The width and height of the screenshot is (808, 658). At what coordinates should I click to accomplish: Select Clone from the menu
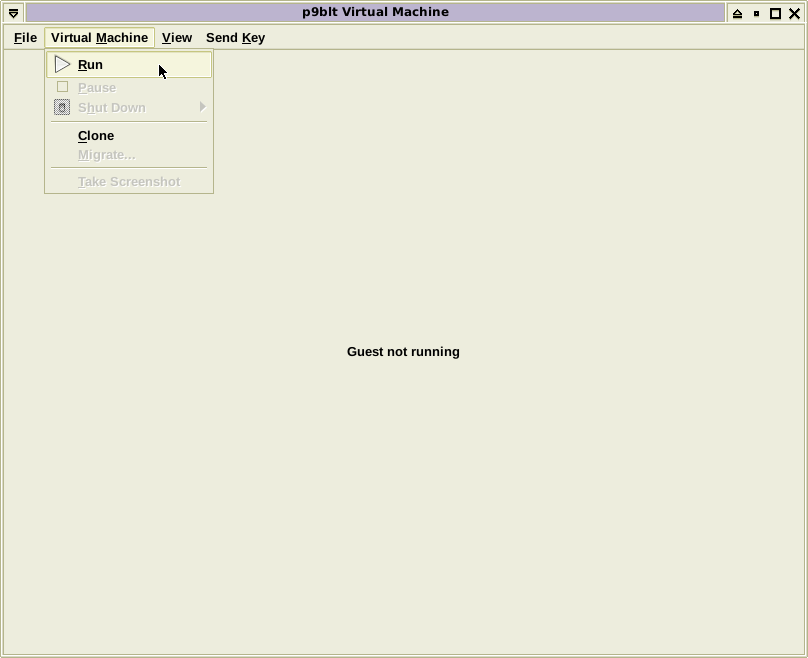point(96,135)
